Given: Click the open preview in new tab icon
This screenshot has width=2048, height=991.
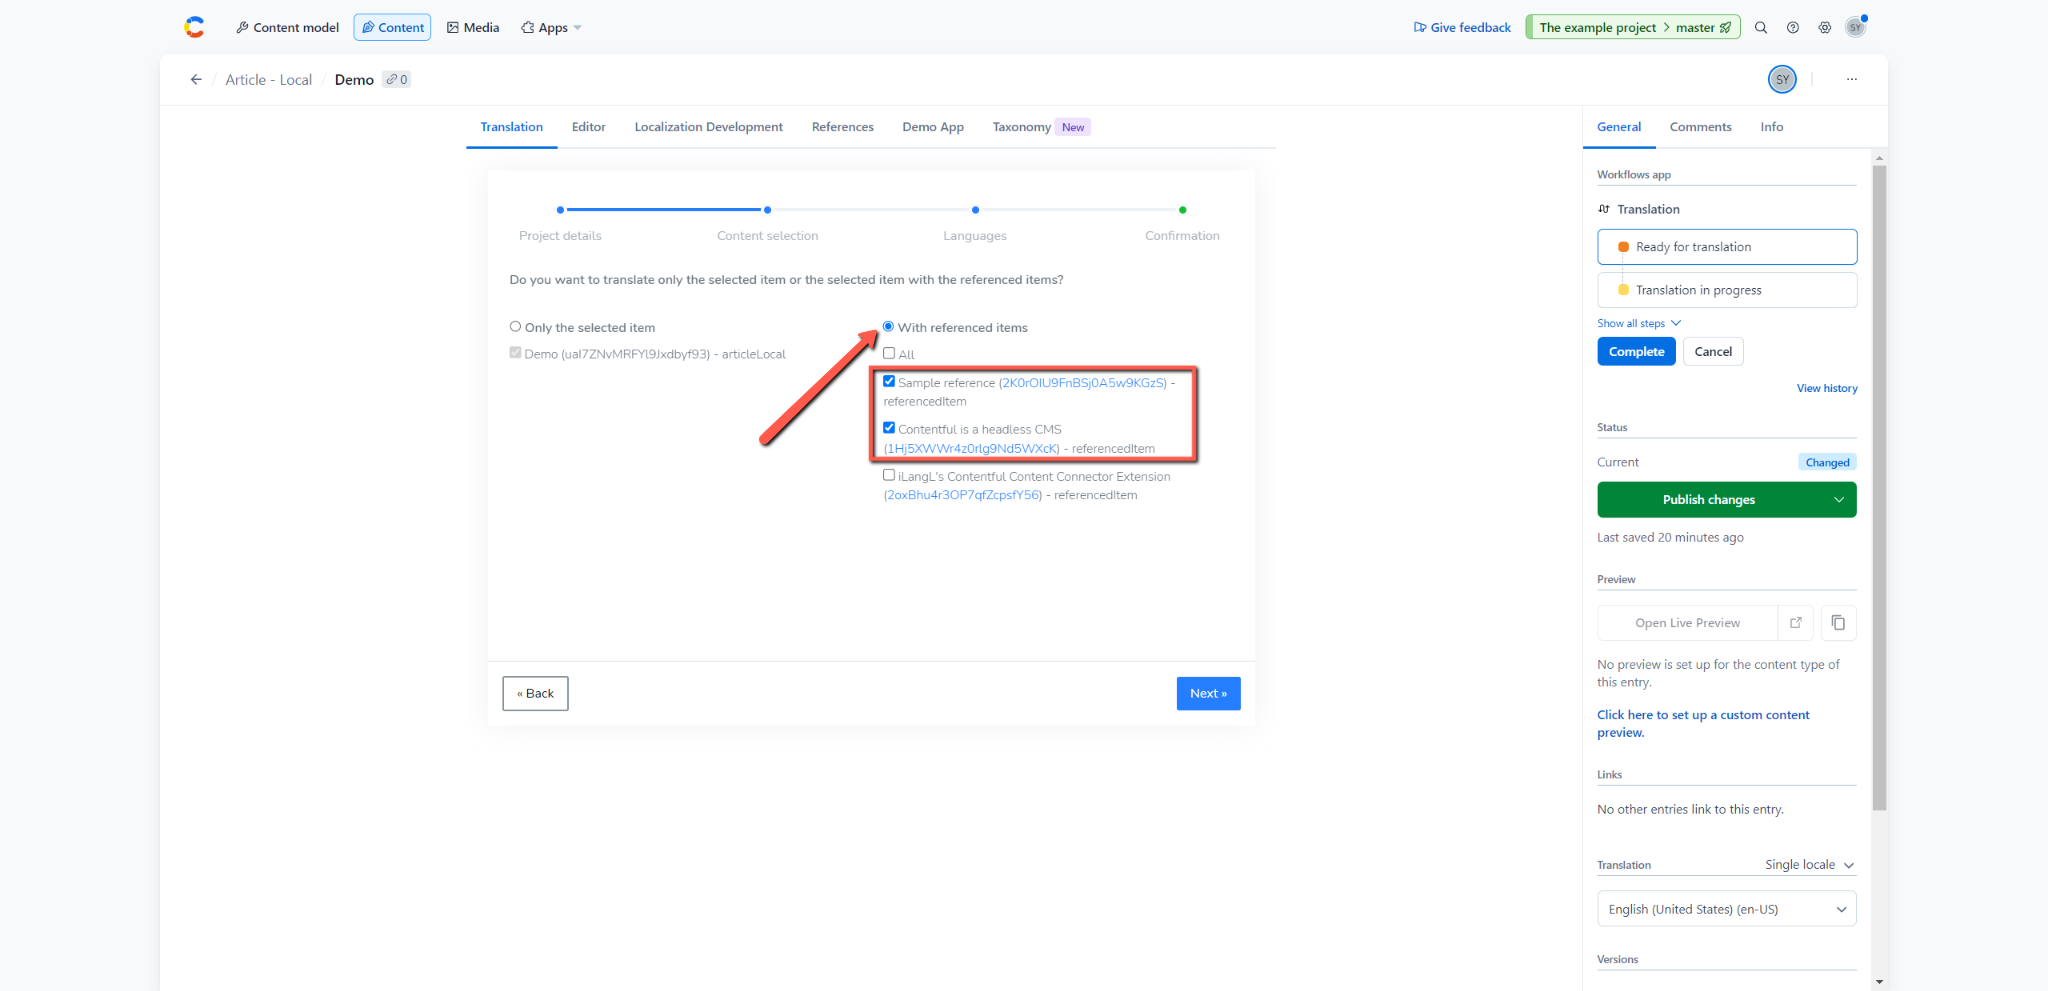Looking at the screenshot, I should [1795, 623].
